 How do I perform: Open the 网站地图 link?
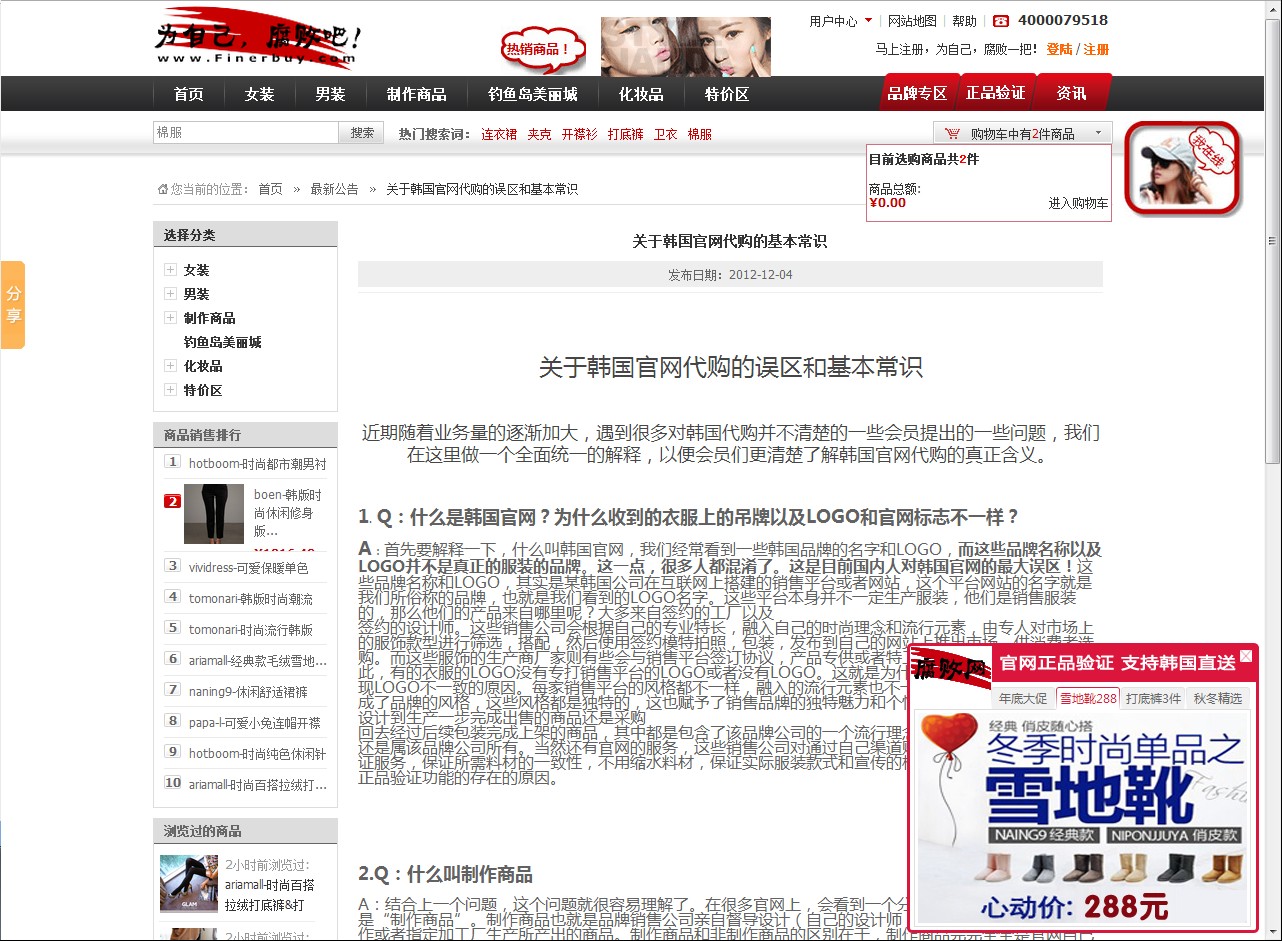912,21
